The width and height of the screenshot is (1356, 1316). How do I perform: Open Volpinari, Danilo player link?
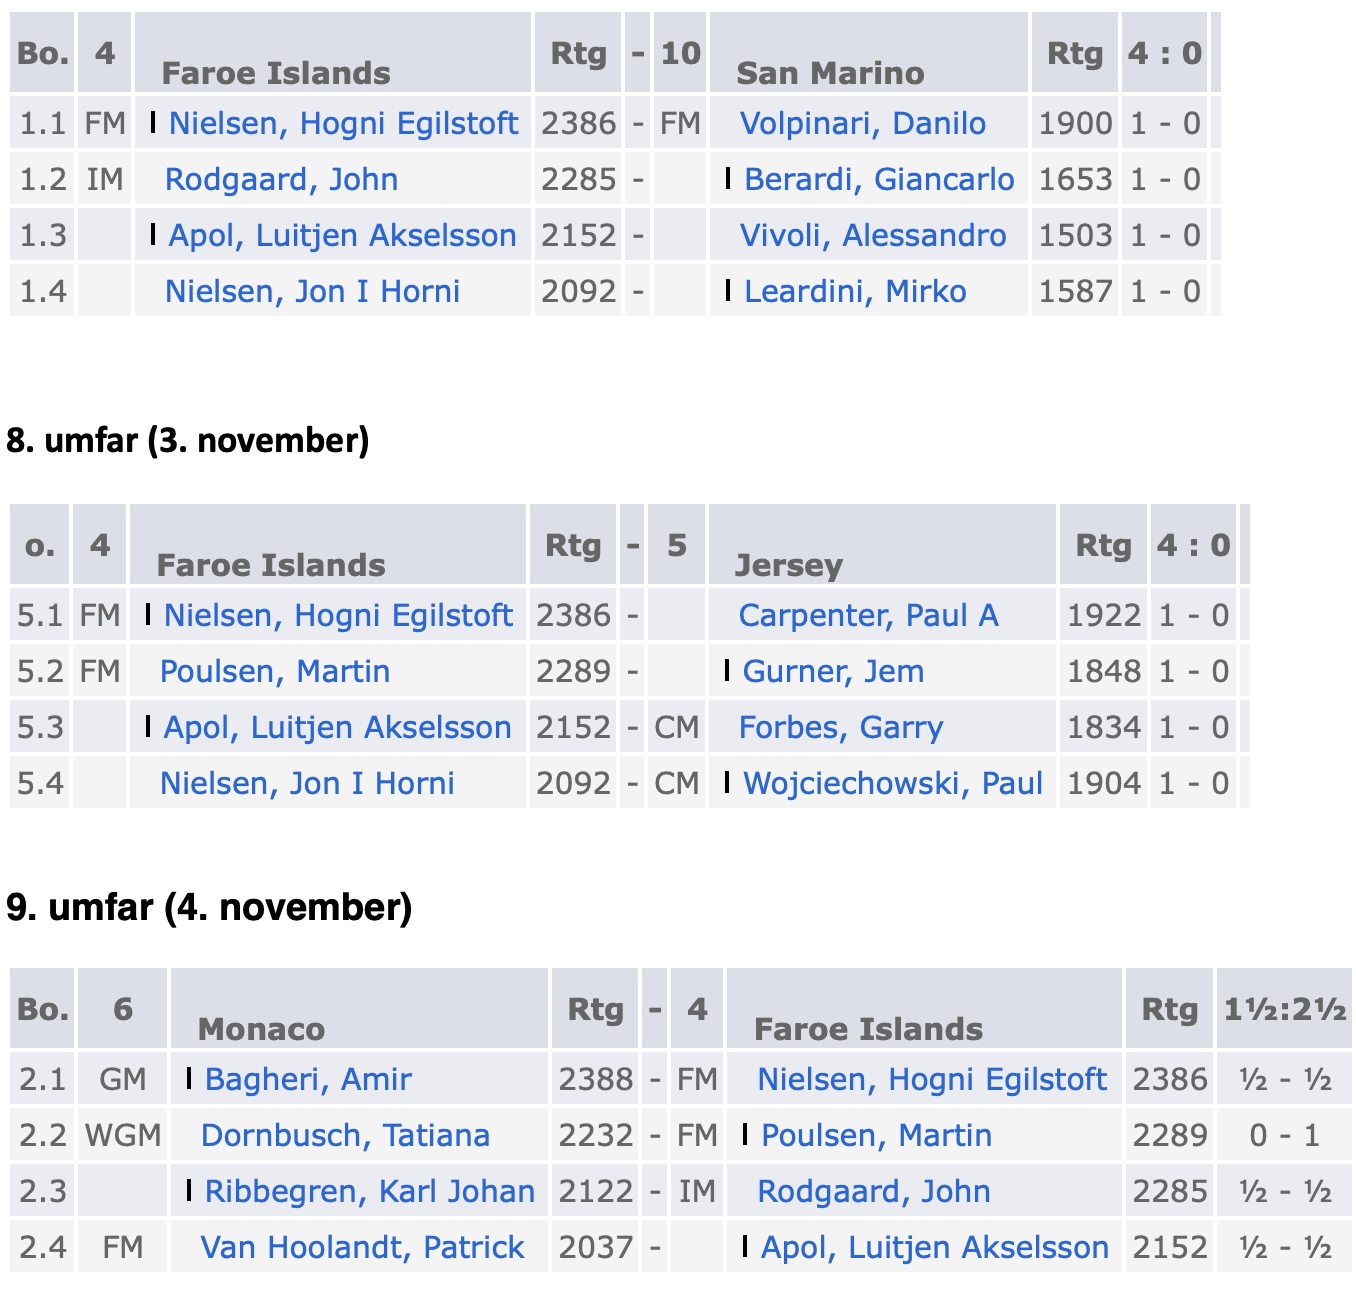(862, 123)
